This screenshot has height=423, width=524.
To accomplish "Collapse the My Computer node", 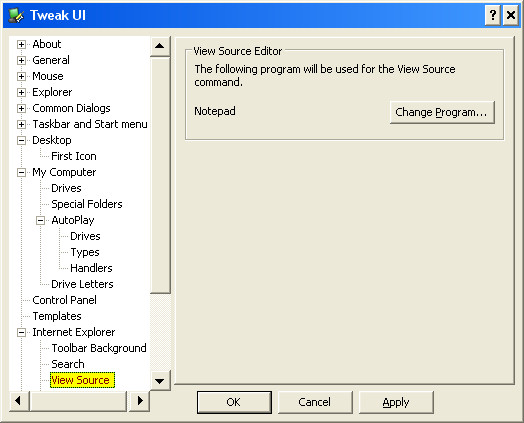I will (x=21, y=172).
